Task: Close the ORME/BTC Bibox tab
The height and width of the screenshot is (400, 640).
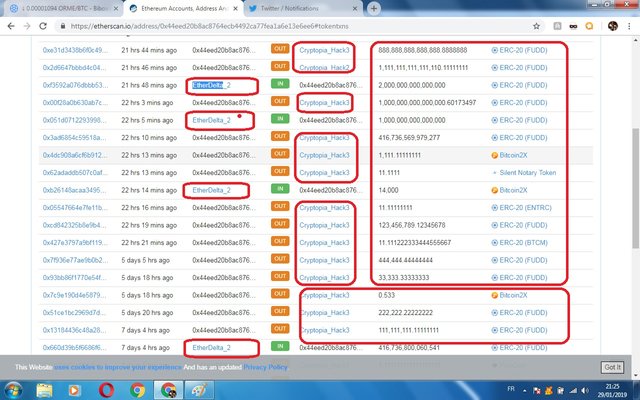Action: [116, 9]
